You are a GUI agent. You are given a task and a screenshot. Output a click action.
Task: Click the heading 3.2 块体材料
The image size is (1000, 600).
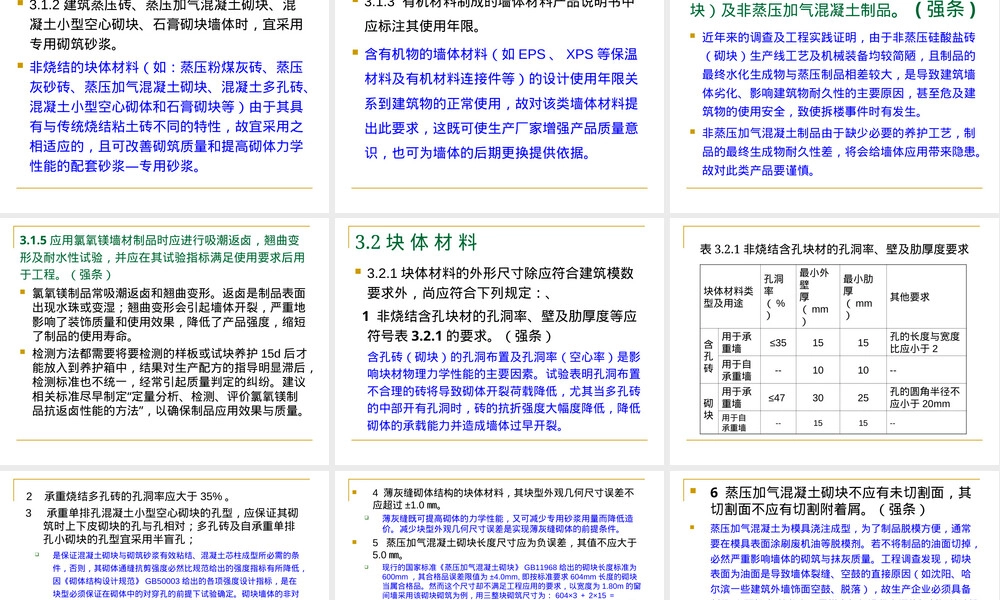416,242
